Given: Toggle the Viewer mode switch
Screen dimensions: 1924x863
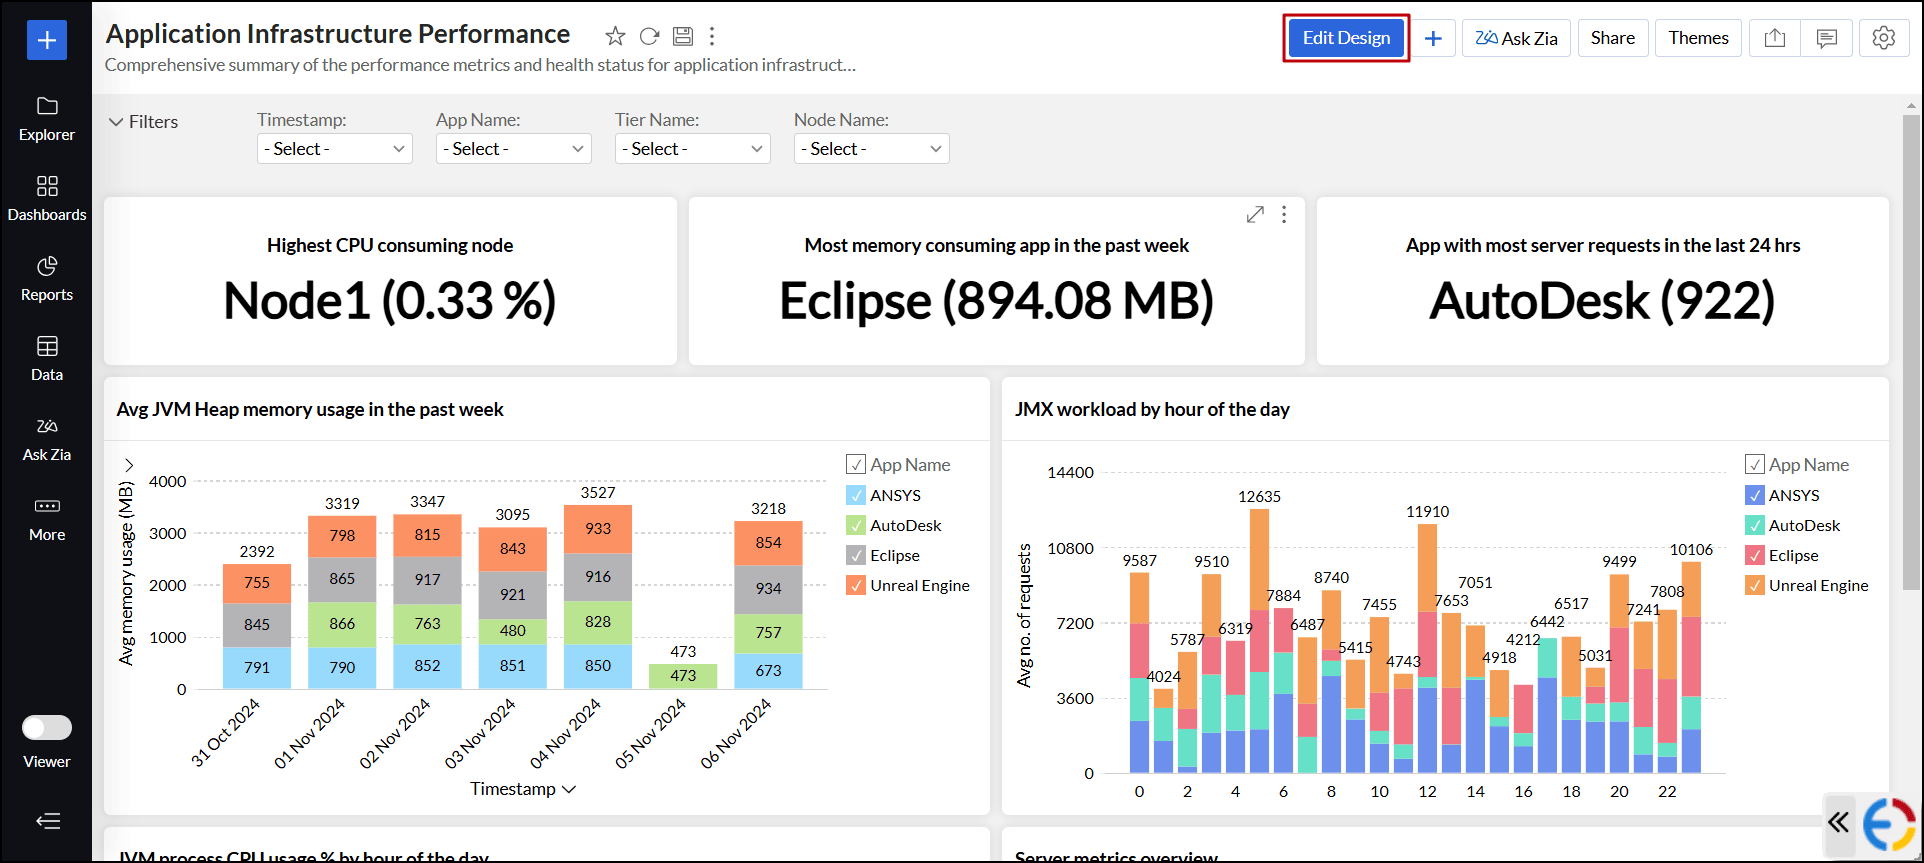Looking at the screenshot, I should click(x=47, y=727).
